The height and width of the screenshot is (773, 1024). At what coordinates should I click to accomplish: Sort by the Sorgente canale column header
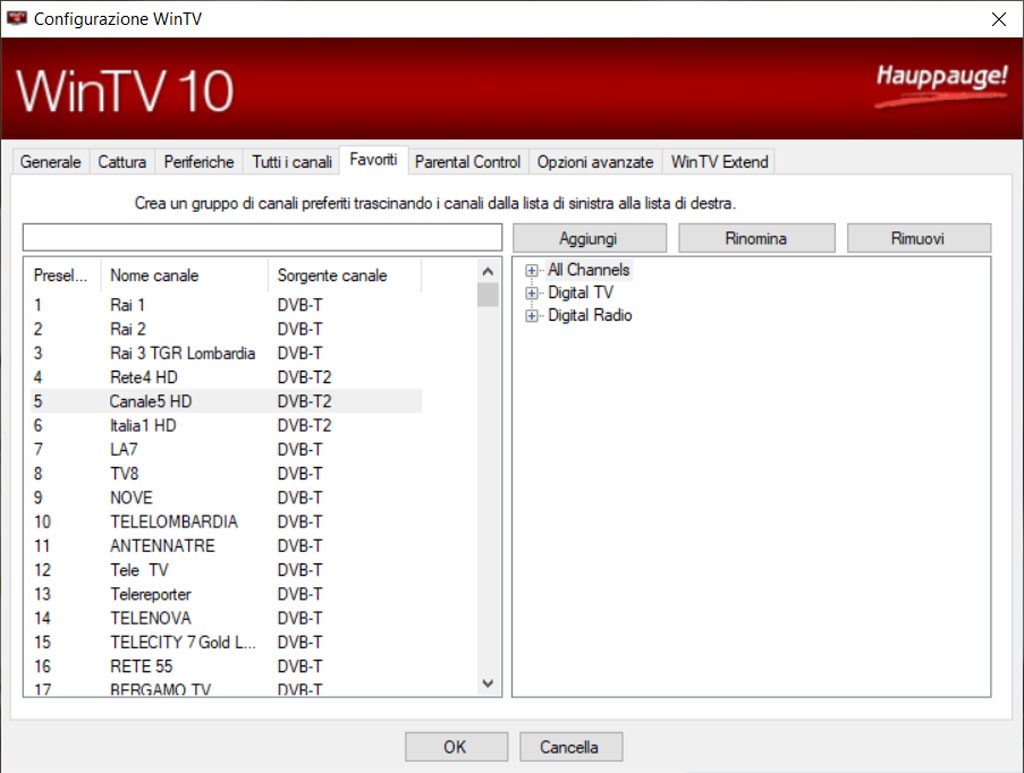pyautogui.click(x=345, y=276)
